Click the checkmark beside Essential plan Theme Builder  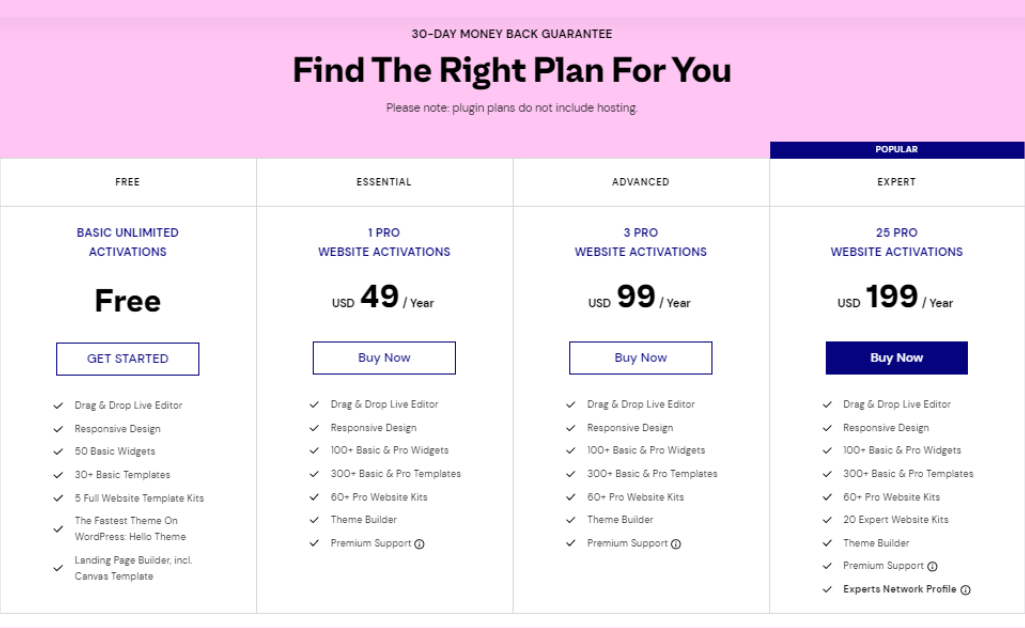point(314,520)
